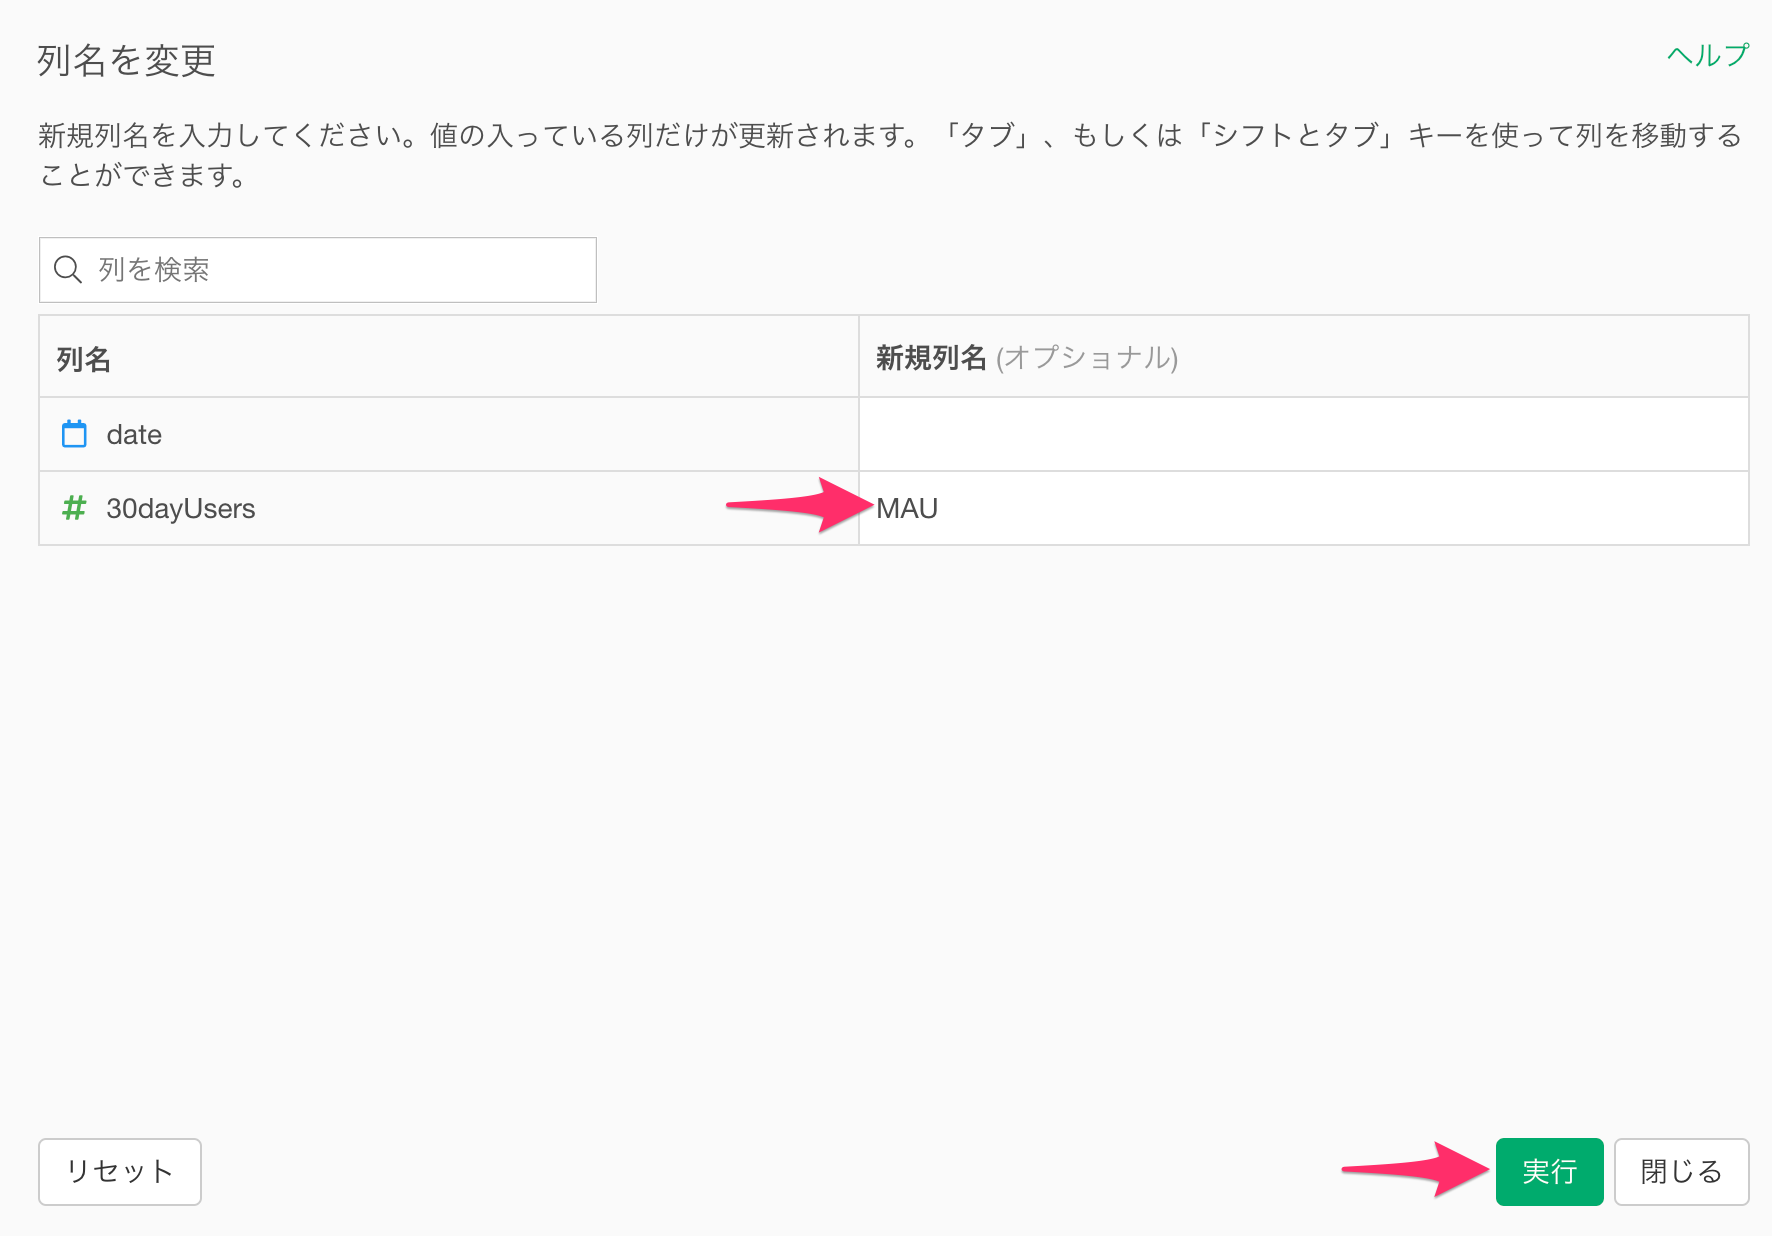
Task: Click the calendar icon beside date
Action: 74,434
